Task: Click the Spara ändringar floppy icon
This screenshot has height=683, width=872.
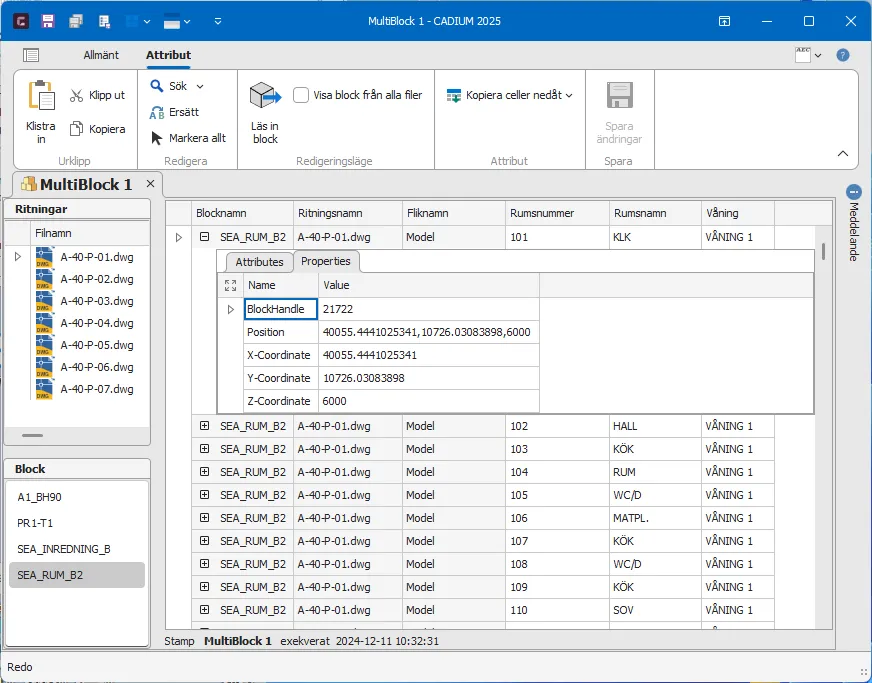Action: (x=620, y=95)
